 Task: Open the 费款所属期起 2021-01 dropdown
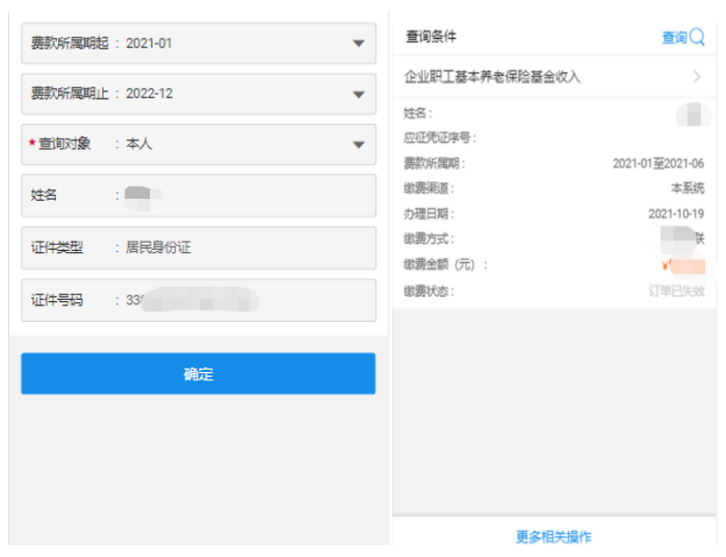[198, 44]
